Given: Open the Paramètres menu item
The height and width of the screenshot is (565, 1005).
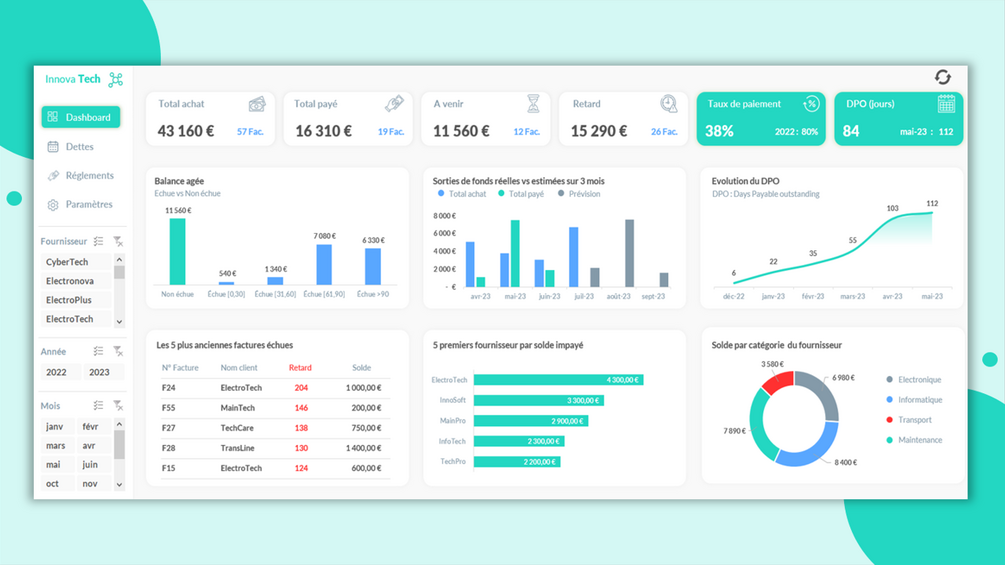Looking at the screenshot, I should pos(88,204).
